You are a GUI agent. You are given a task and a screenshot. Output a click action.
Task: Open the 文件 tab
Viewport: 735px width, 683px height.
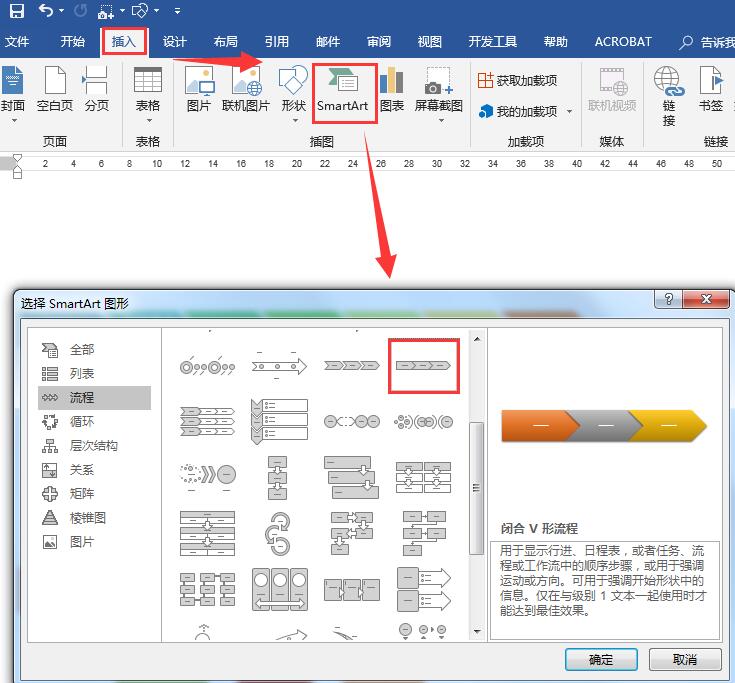pos(17,42)
